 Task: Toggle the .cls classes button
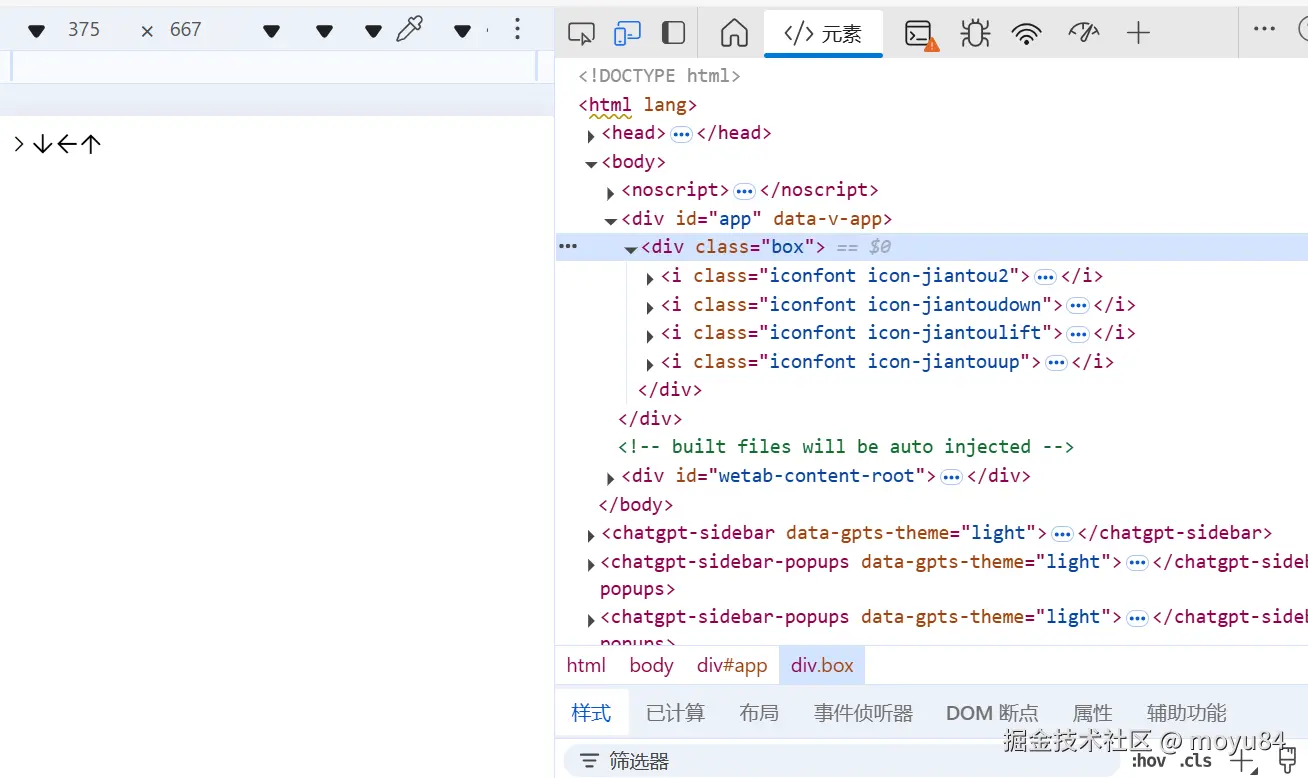click(1196, 761)
